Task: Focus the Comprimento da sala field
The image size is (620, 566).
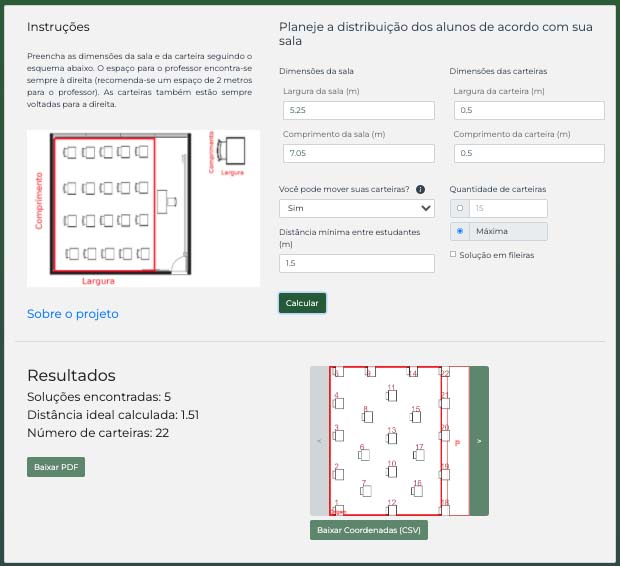Action: click(356, 153)
